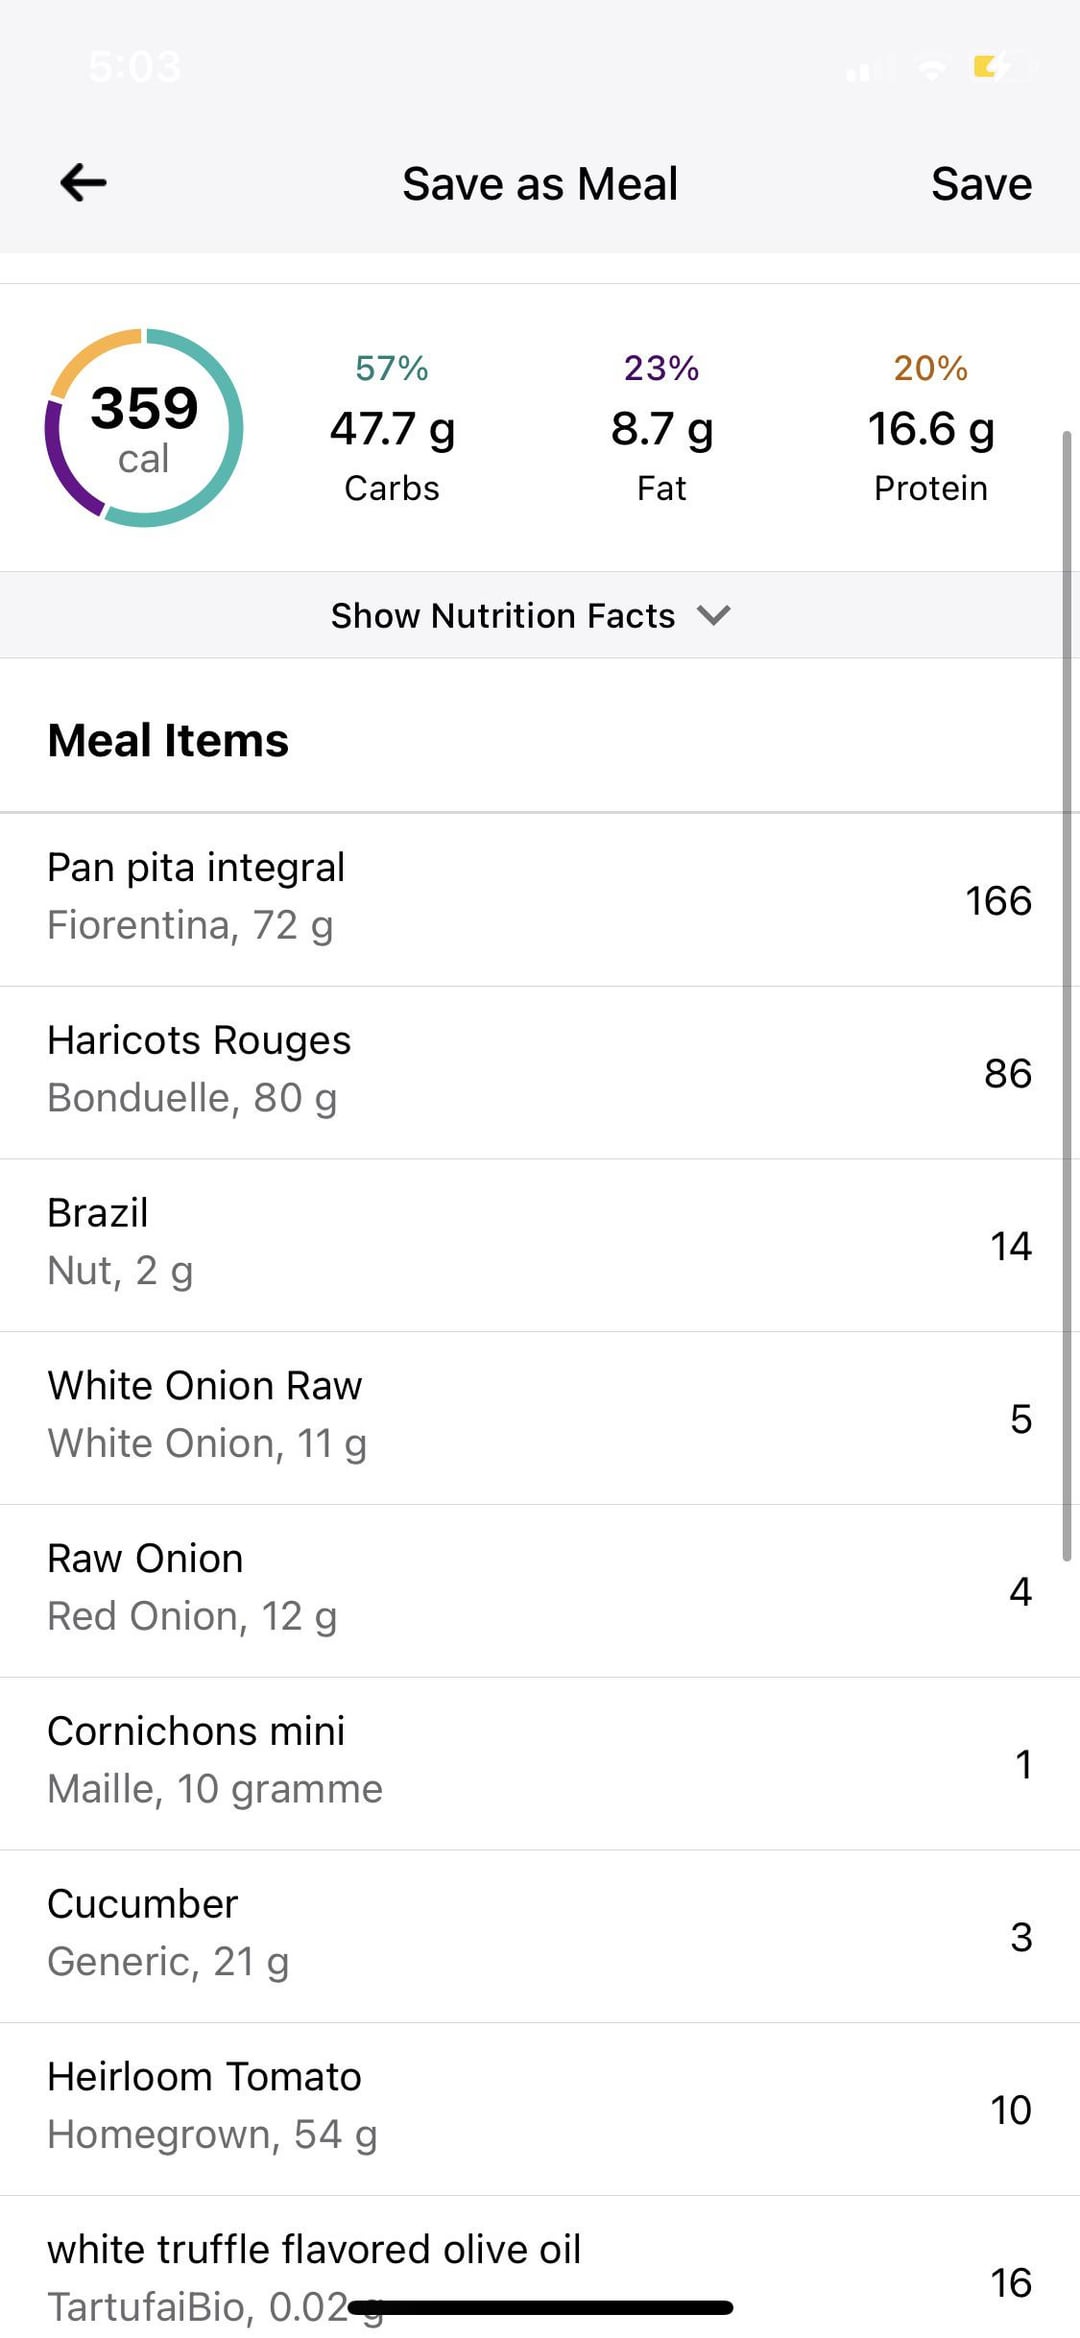Tap the White Onion Raw item
This screenshot has height=2338, width=1080.
pyautogui.click(x=540, y=1418)
